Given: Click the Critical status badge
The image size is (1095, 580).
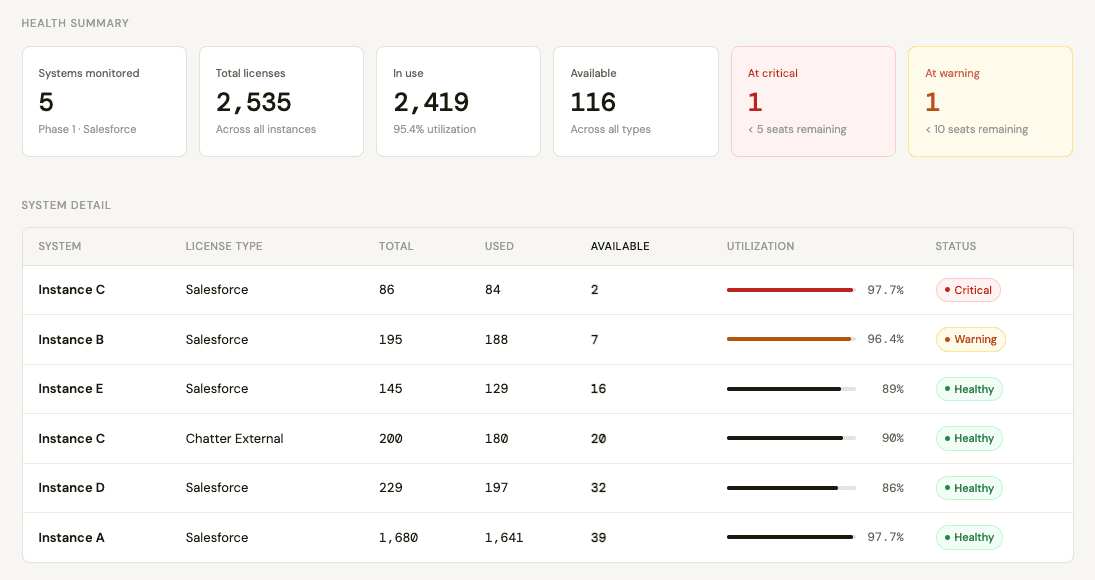Looking at the screenshot, I should [x=968, y=290].
